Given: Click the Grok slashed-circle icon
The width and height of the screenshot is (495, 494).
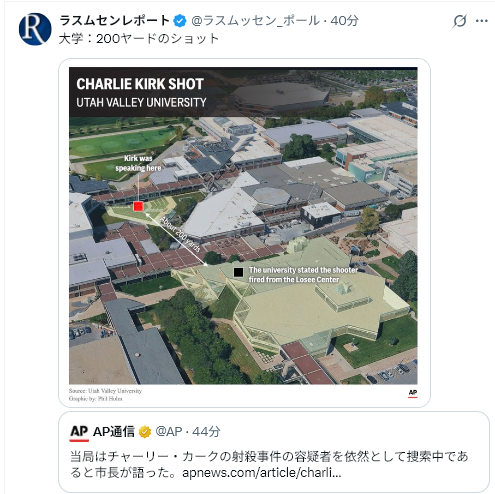Looking at the screenshot, I should [460, 21].
